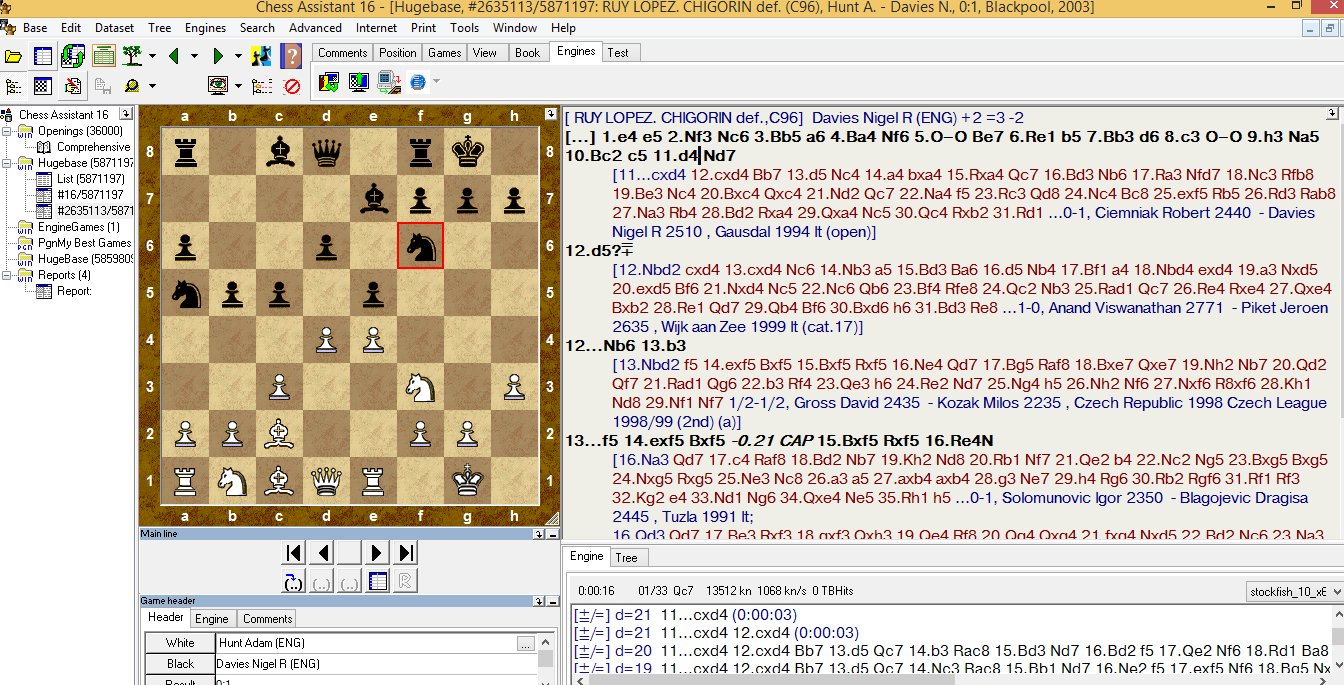
Task: Start a search using the magnifier icon
Action: pos(131,86)
